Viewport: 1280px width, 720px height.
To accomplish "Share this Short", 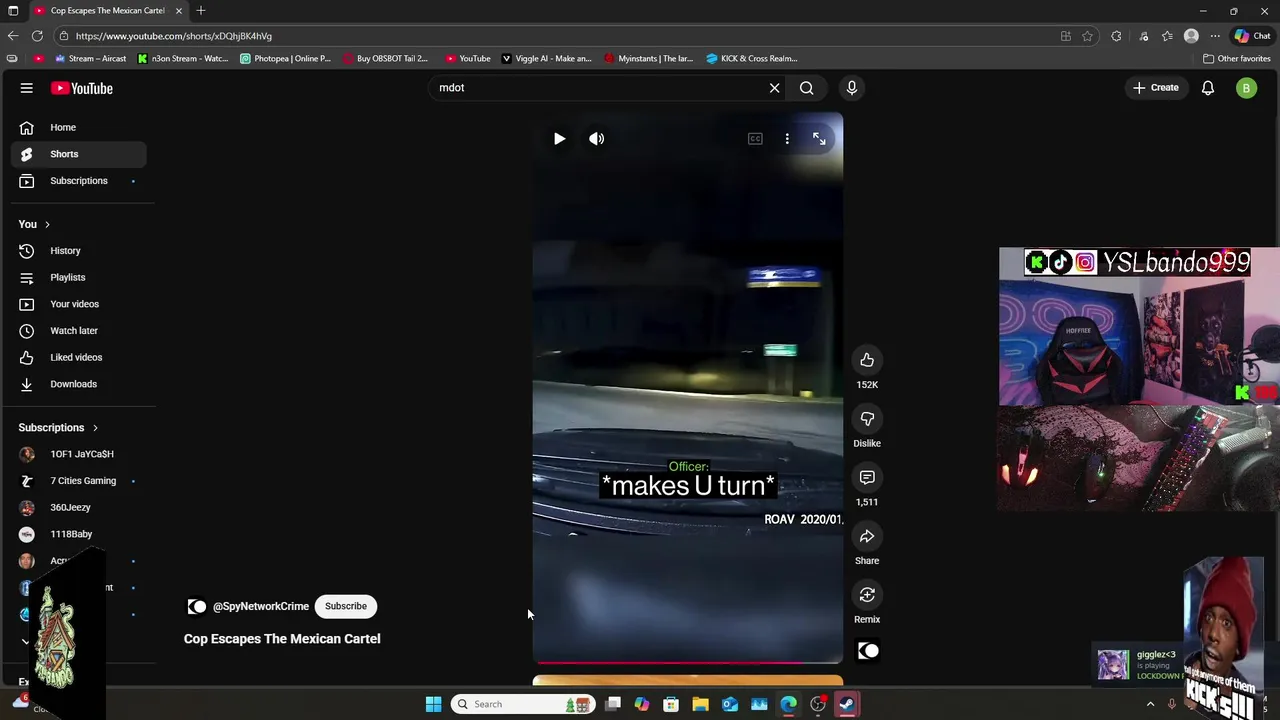I will (867, 536).
